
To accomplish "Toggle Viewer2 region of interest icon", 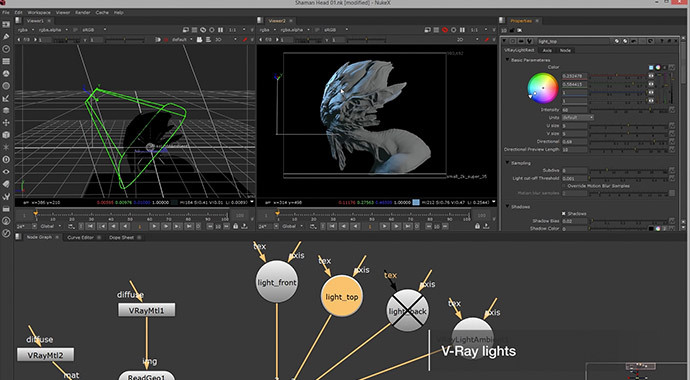I will (x=445, y=30).
